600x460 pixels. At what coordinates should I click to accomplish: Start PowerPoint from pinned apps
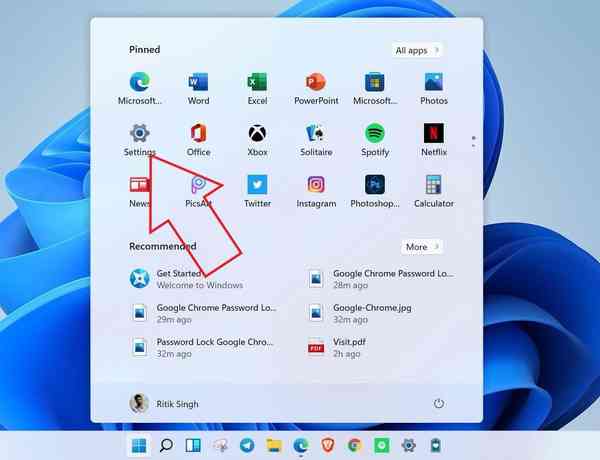click(316, 88)
